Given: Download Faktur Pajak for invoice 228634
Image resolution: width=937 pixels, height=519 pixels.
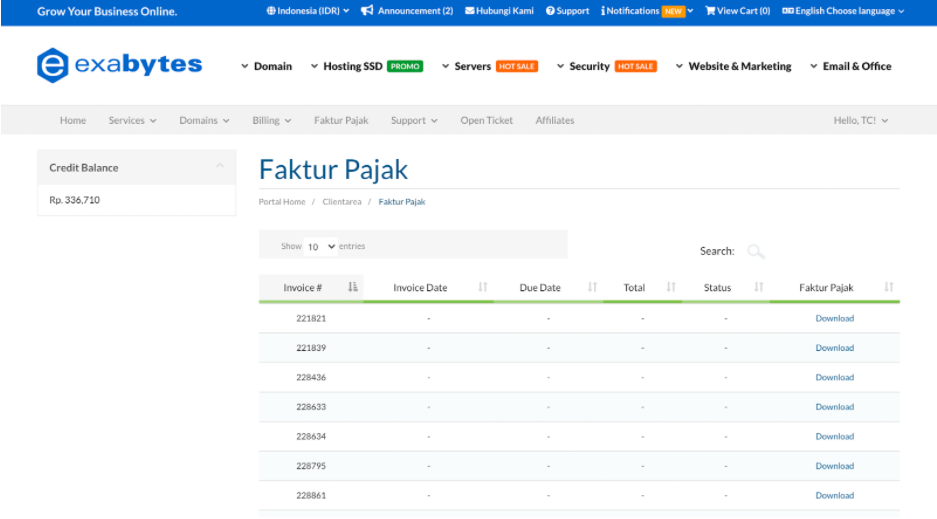Looking at the screenshot, I should pos(835,437).
